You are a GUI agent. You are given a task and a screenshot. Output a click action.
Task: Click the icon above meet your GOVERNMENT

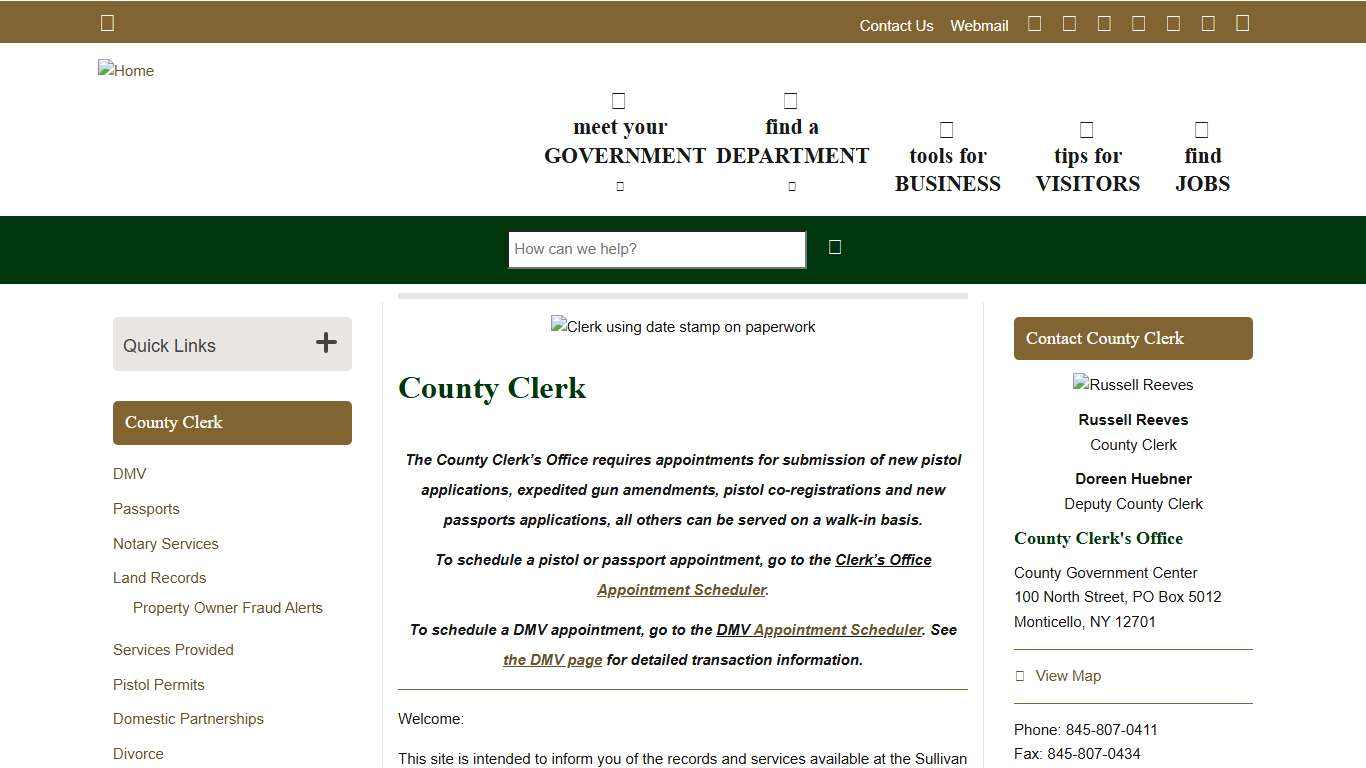point(618,100)
